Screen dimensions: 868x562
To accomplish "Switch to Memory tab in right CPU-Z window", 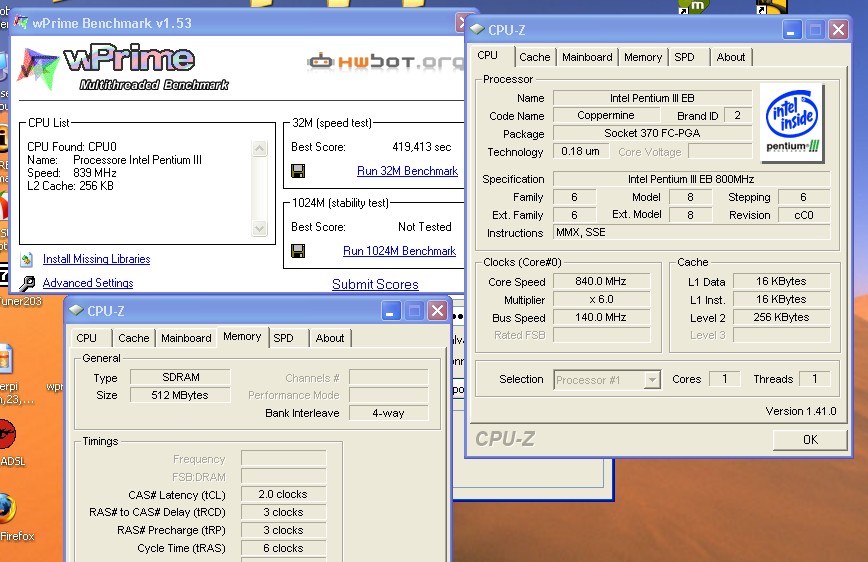I will tap(643, 57).
